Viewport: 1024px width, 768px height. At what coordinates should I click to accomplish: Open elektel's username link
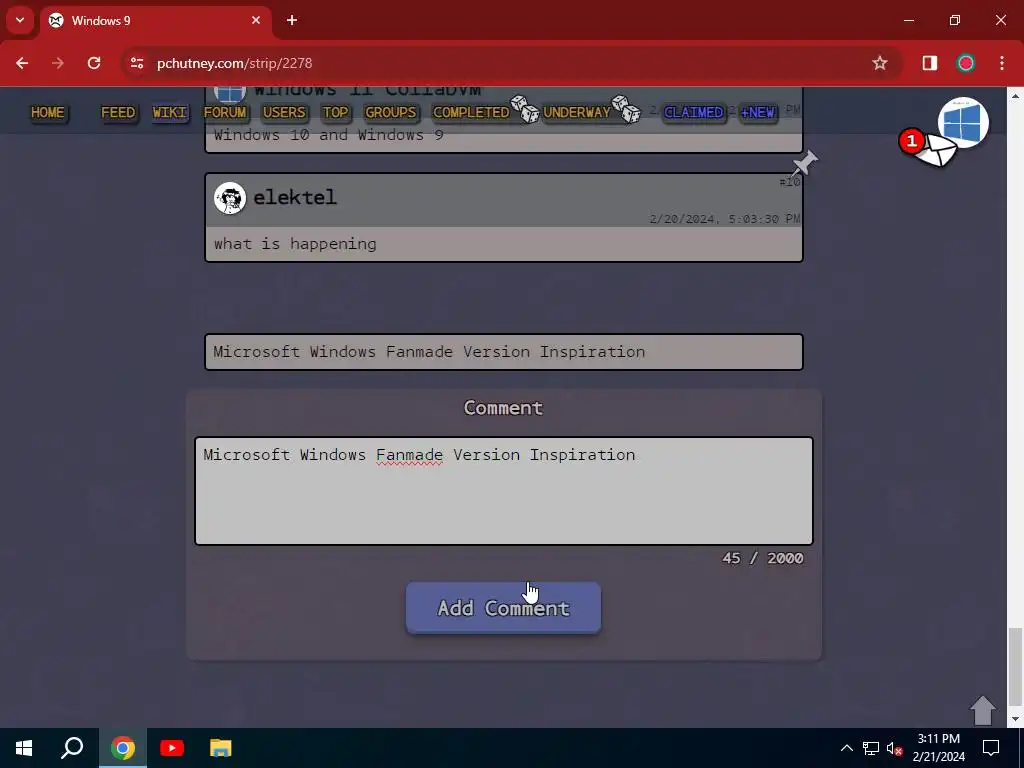tap(295, 197)
